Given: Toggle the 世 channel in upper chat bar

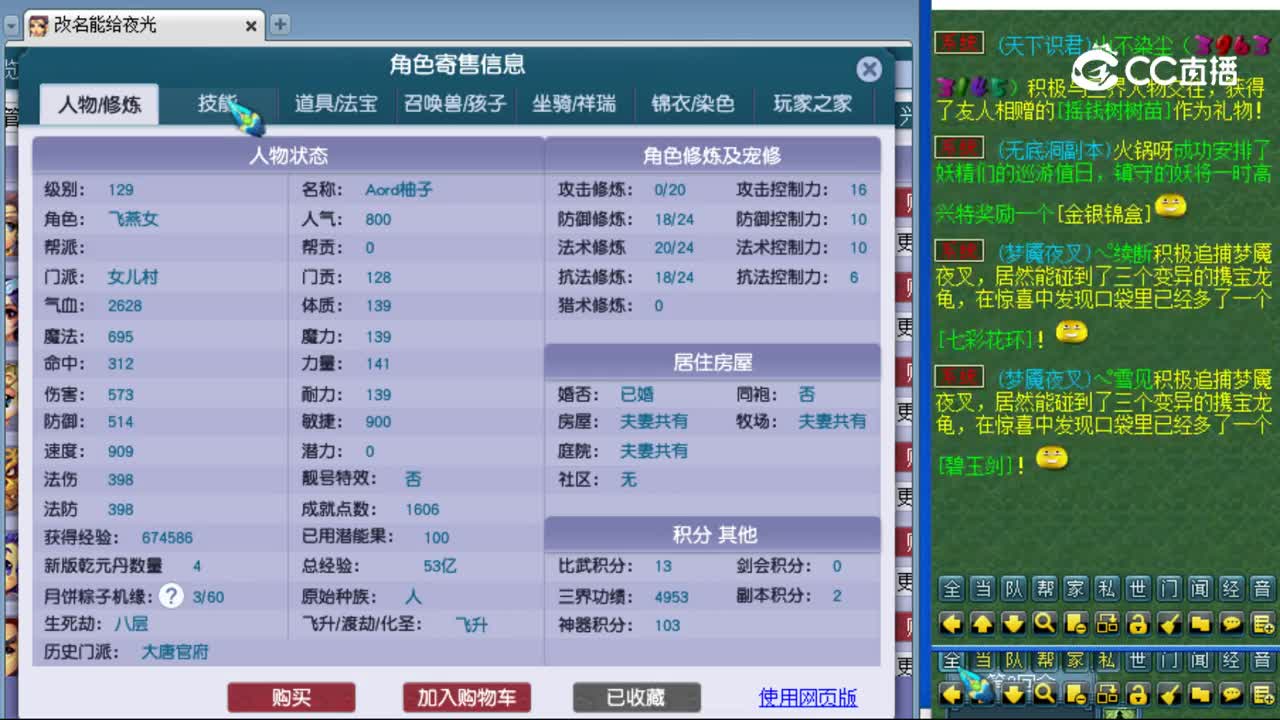Looking at the screenshot, I should [x=1138, y=588].
